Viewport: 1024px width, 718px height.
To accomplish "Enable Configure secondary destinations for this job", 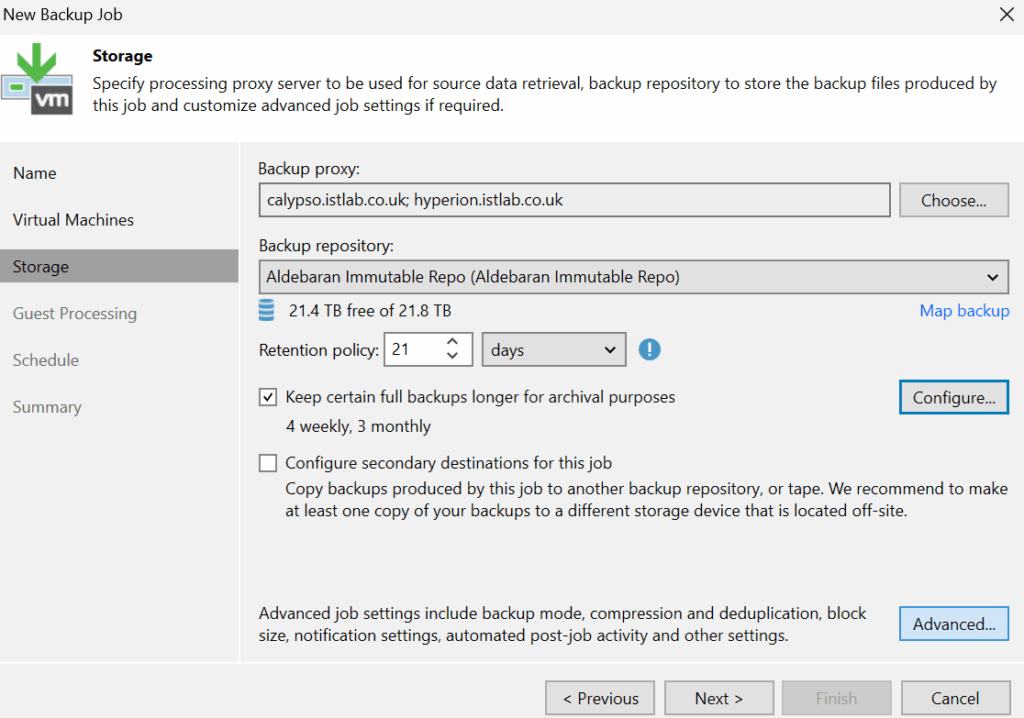I will pos(268,463).
